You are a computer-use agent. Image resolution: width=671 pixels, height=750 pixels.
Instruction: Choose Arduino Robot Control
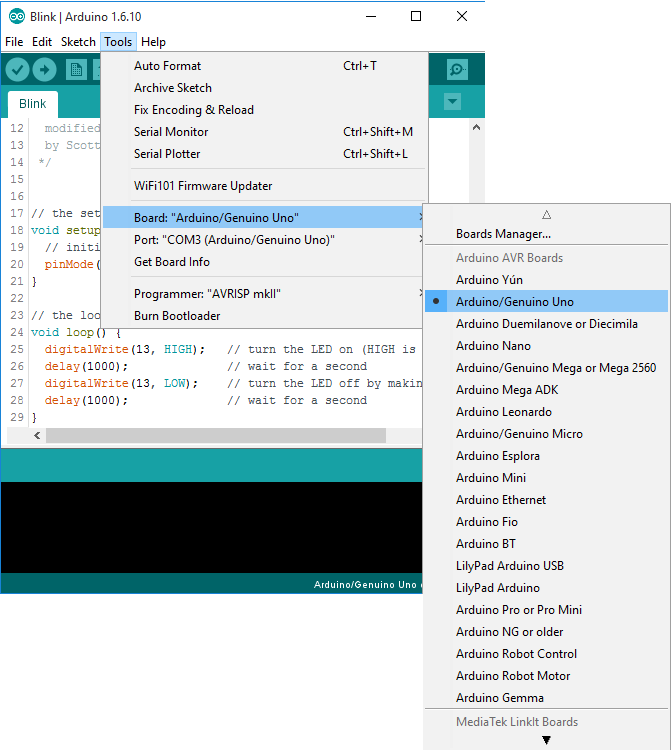pyautogui.click(x=546, y=654)
